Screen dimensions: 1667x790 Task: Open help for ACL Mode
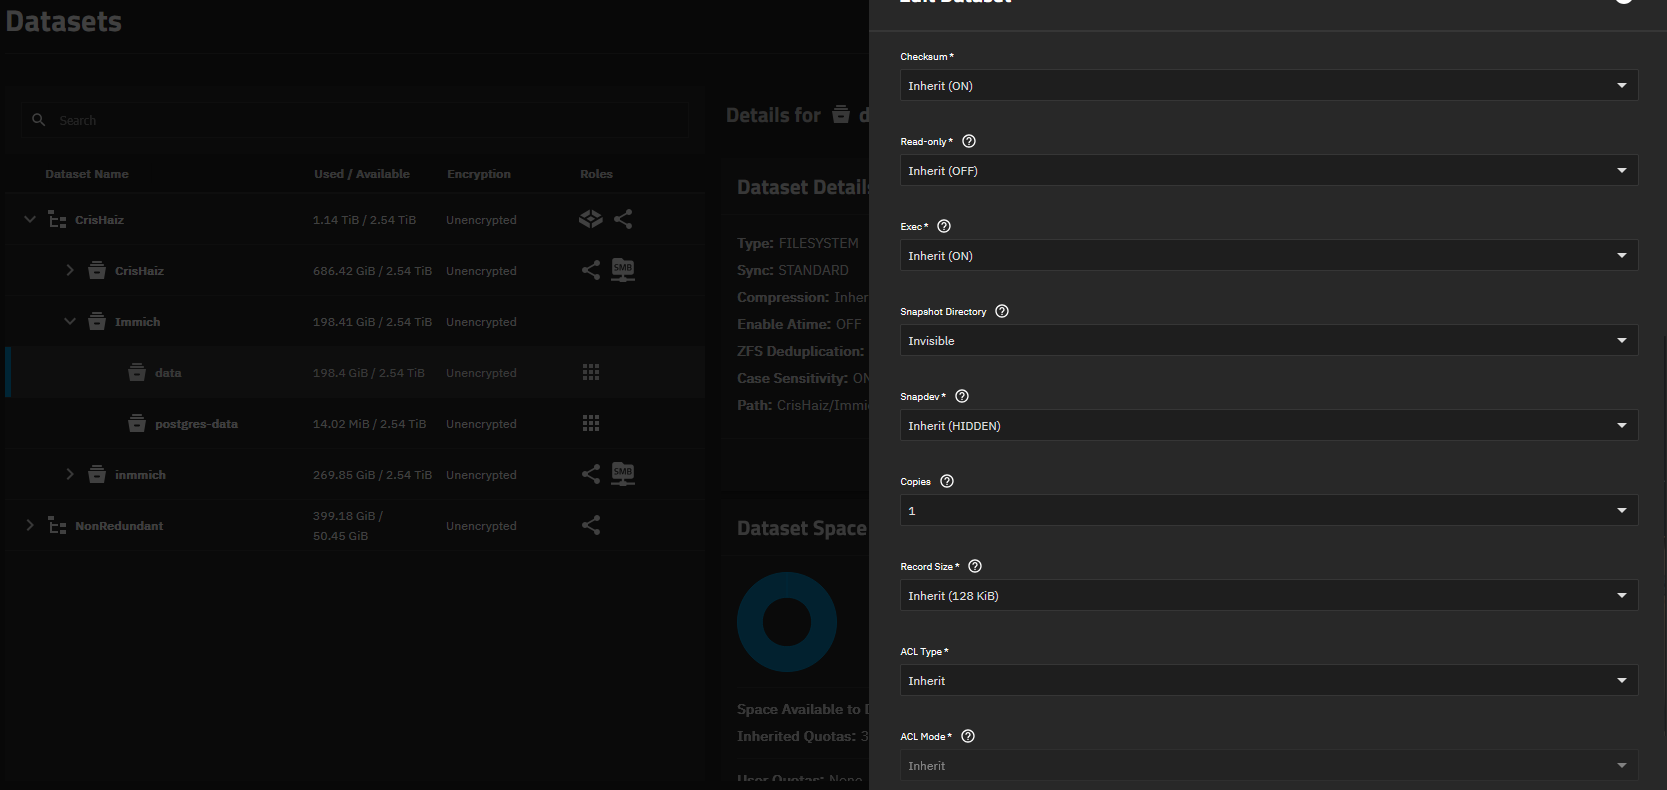pos(968,737)
